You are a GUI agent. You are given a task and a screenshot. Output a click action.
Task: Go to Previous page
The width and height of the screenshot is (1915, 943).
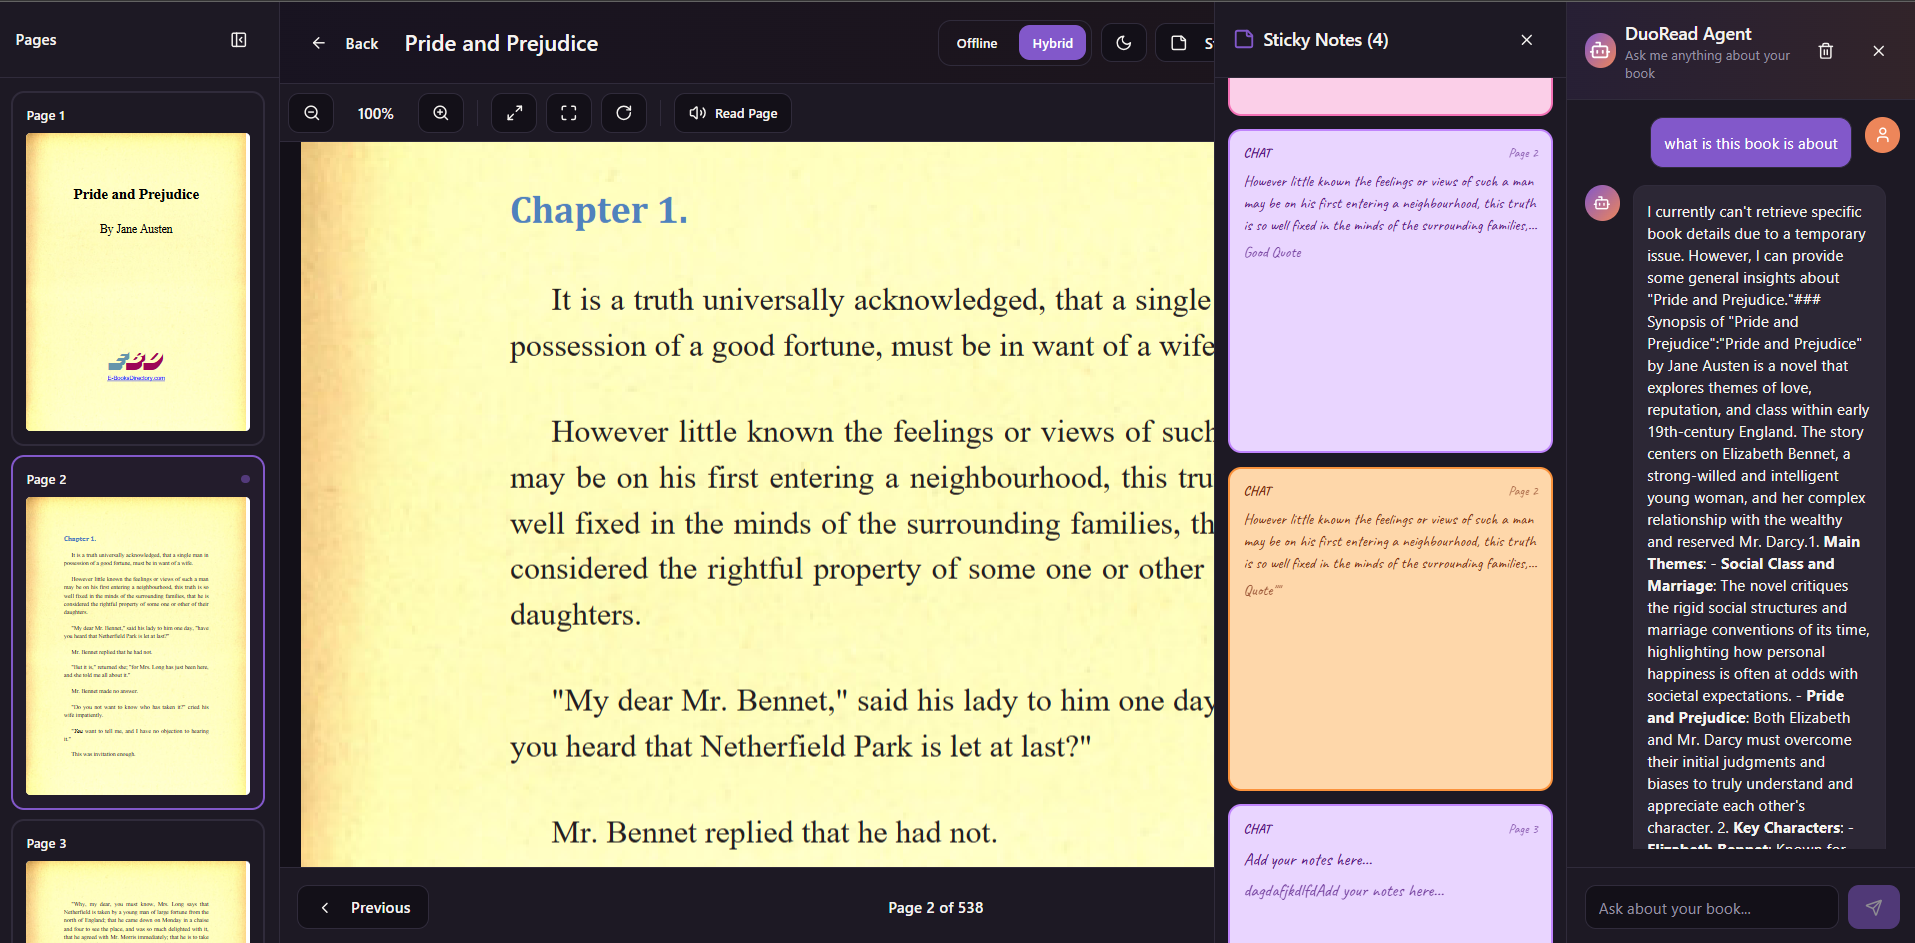click(363, 907)
